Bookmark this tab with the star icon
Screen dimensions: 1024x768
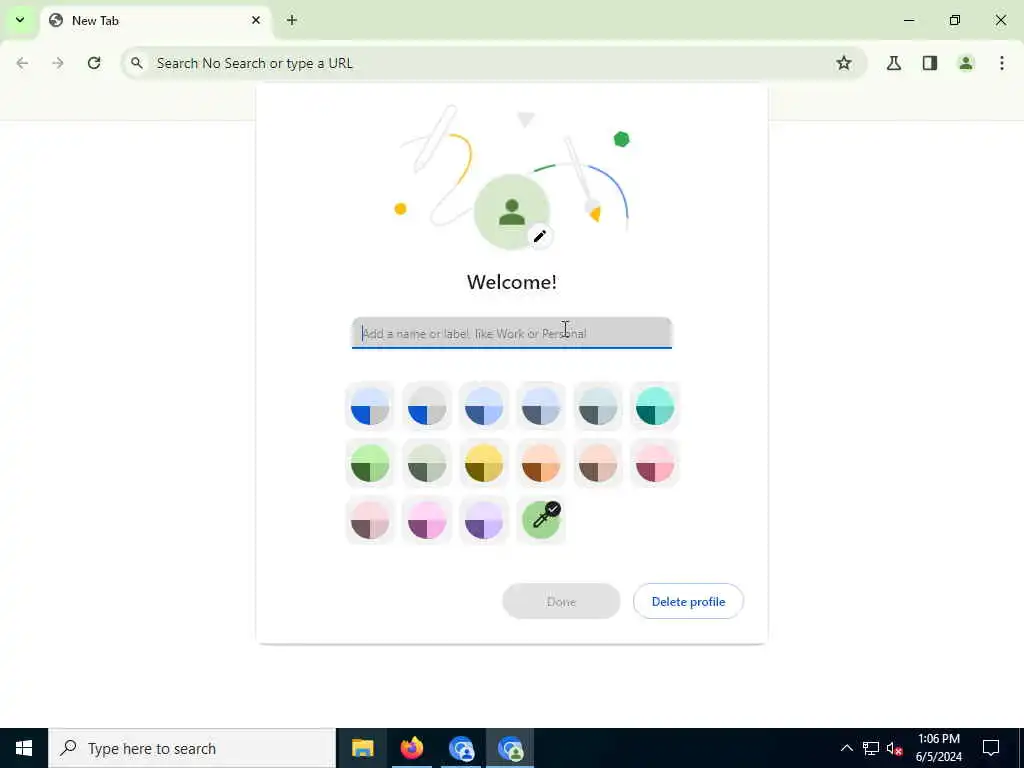click(x=844, y=63)
